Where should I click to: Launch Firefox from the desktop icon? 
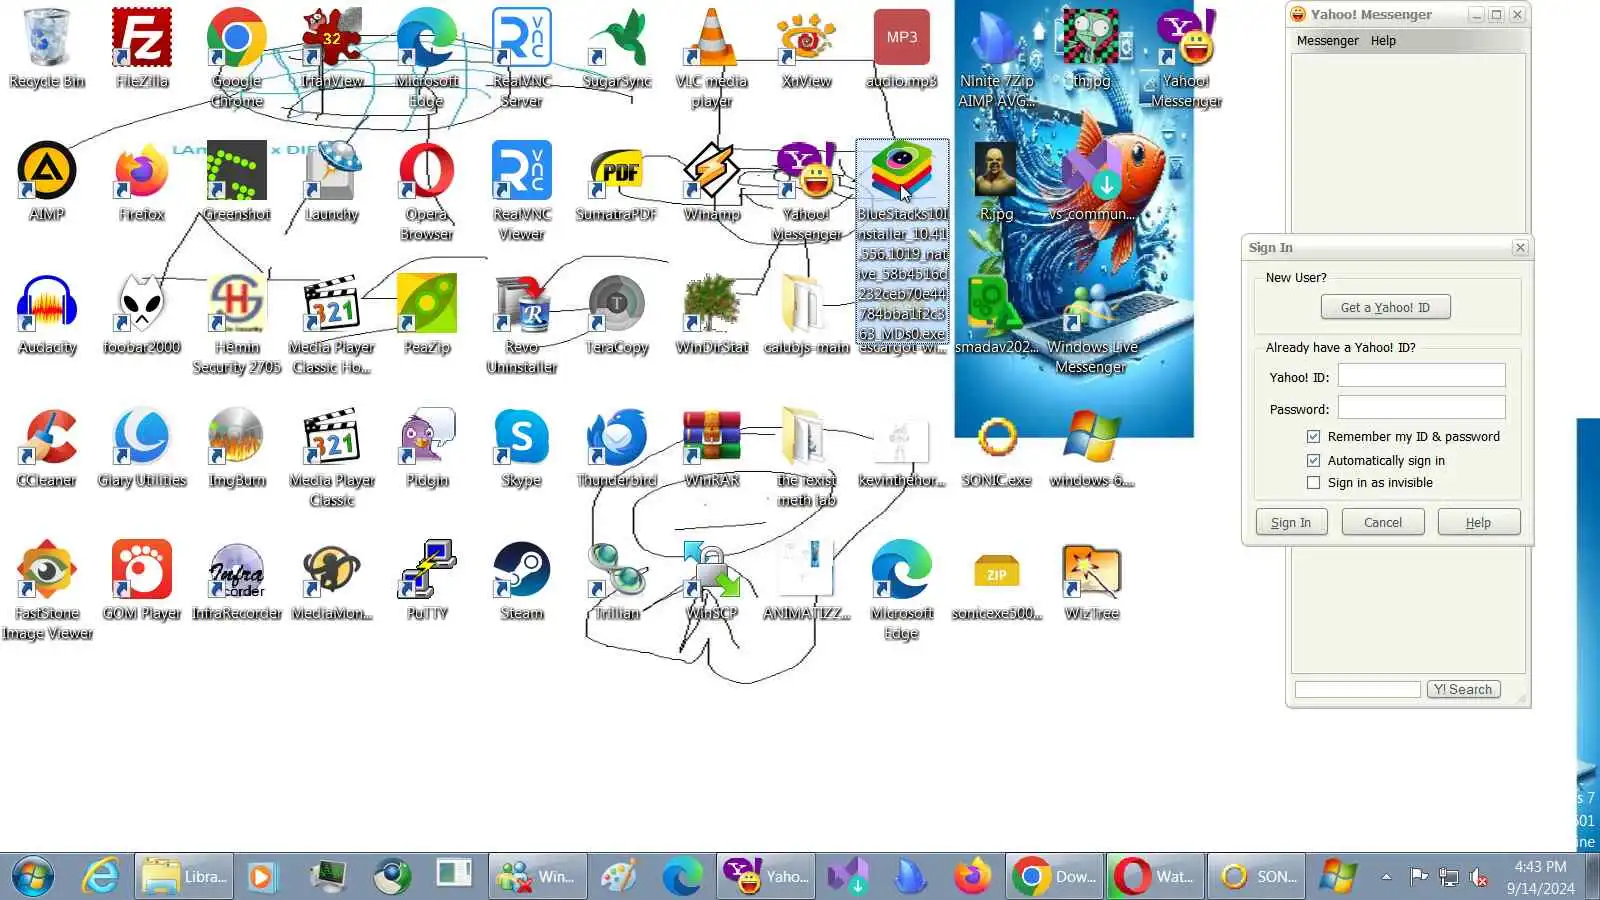click(x=141, y=181)
